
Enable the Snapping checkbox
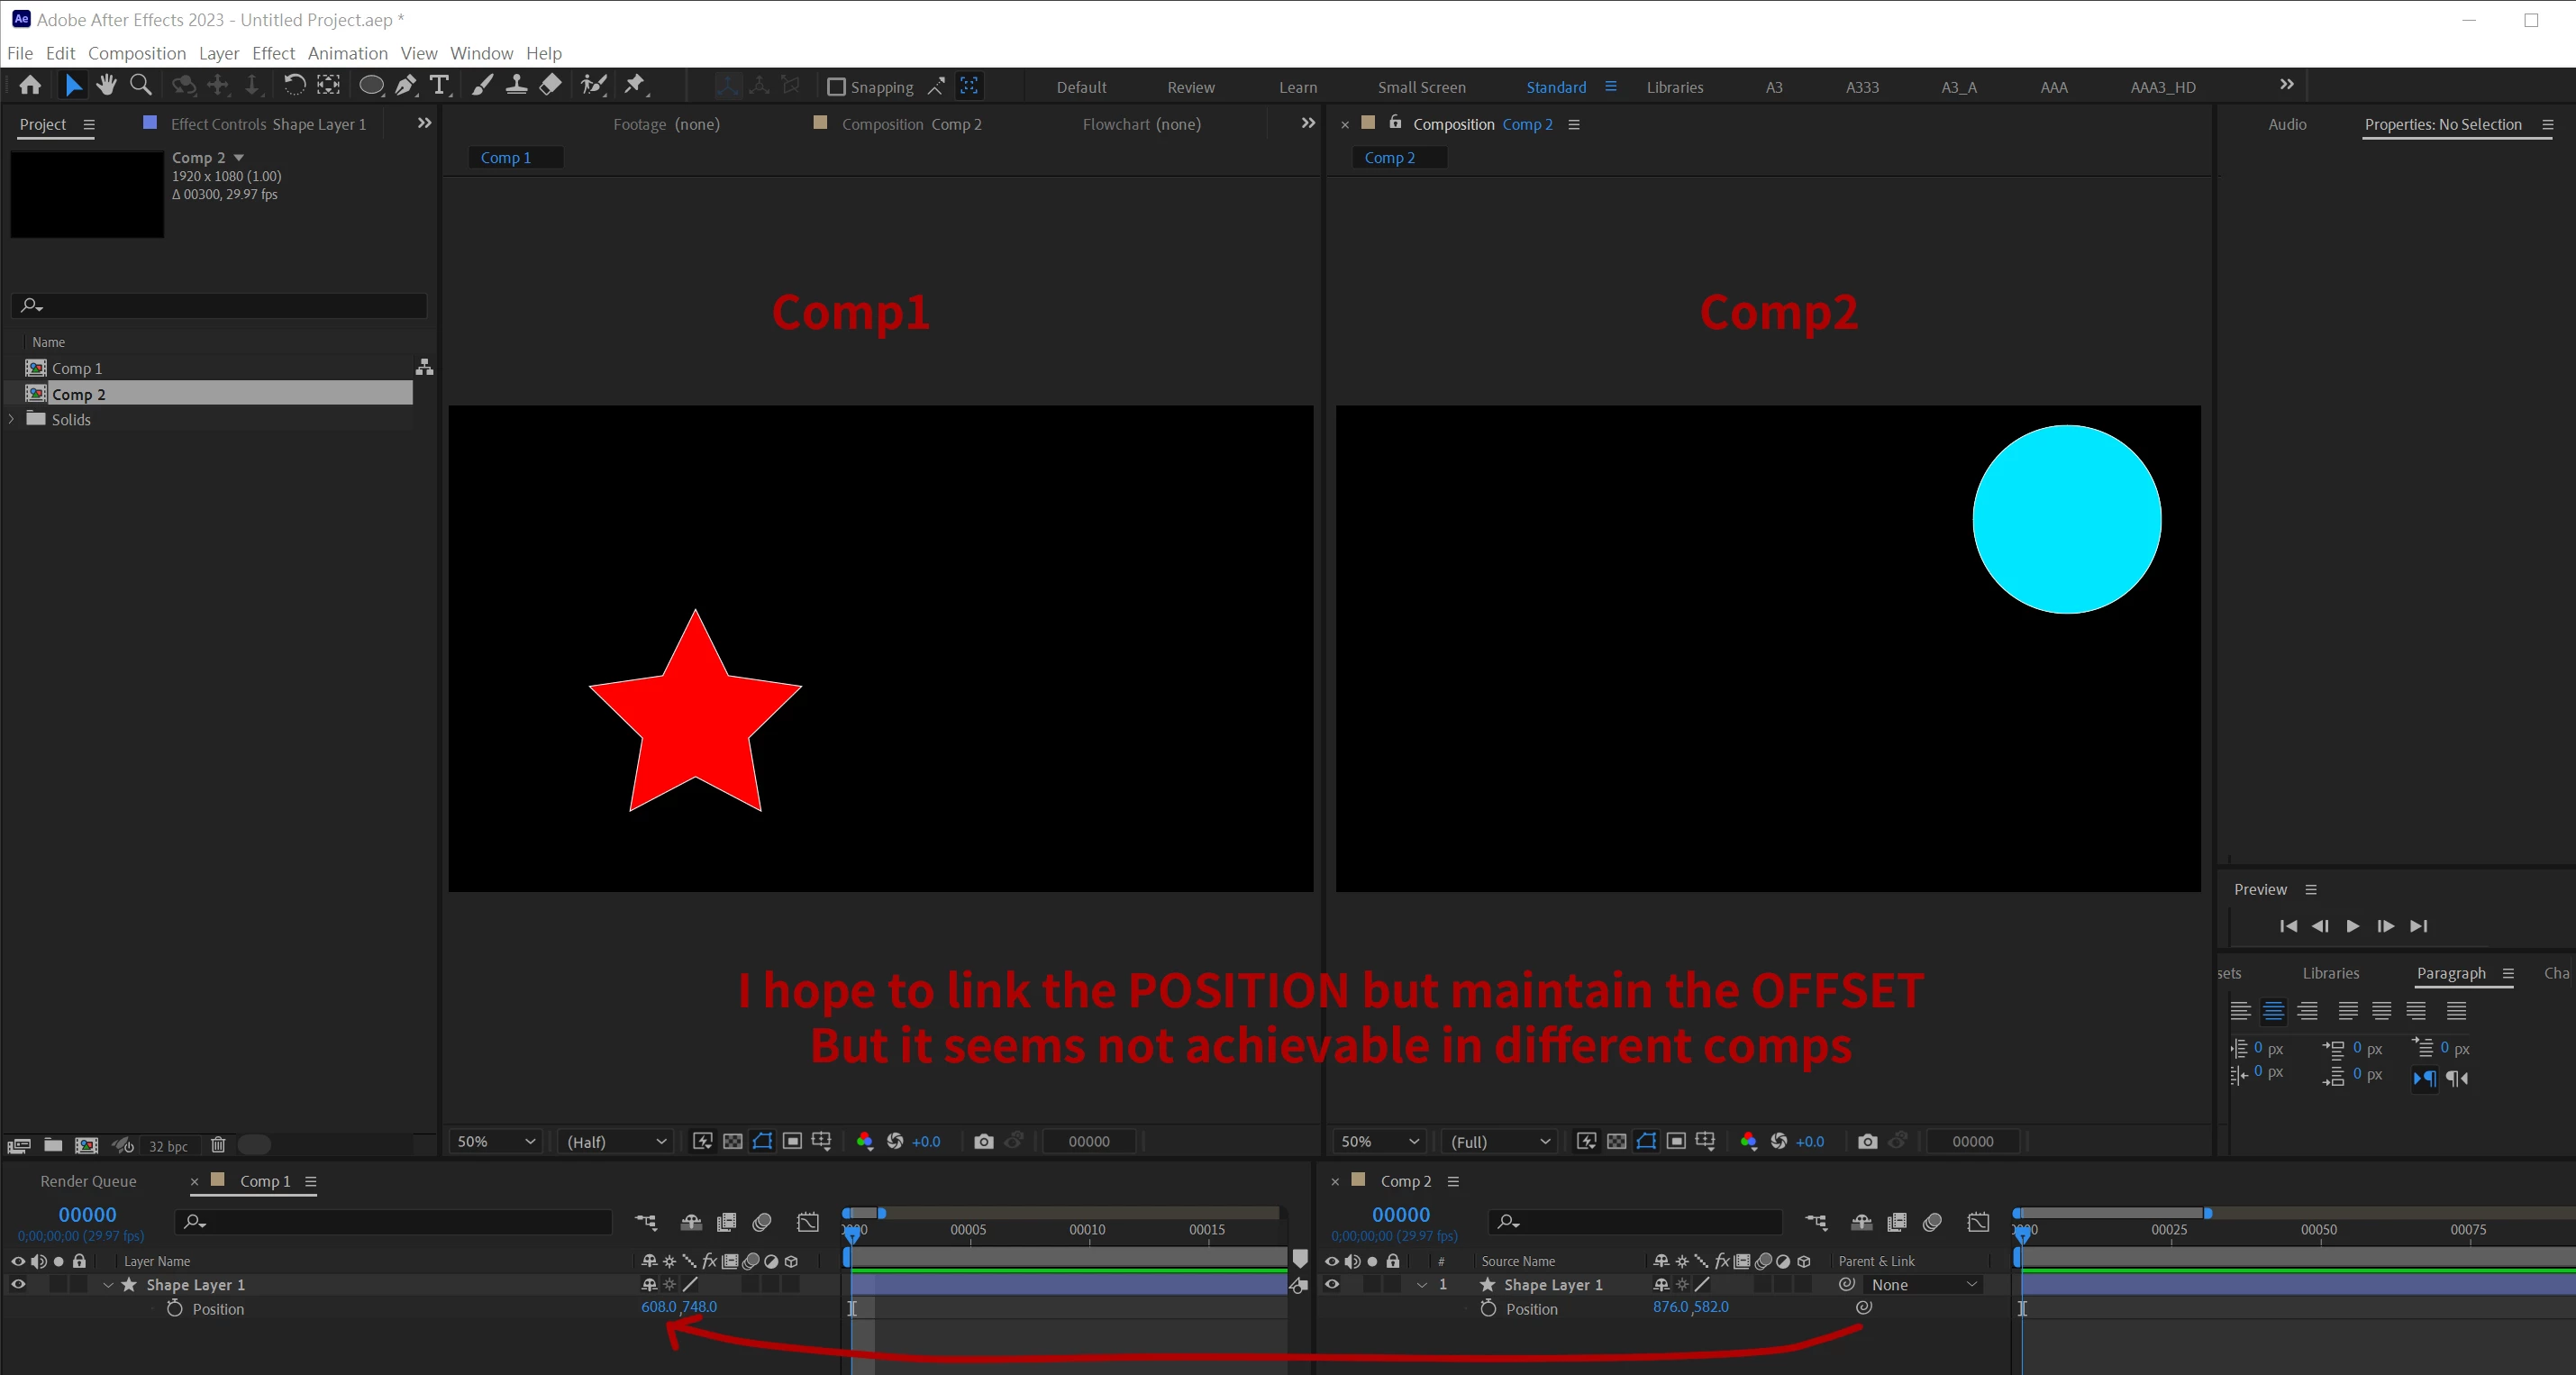point(836,87)
